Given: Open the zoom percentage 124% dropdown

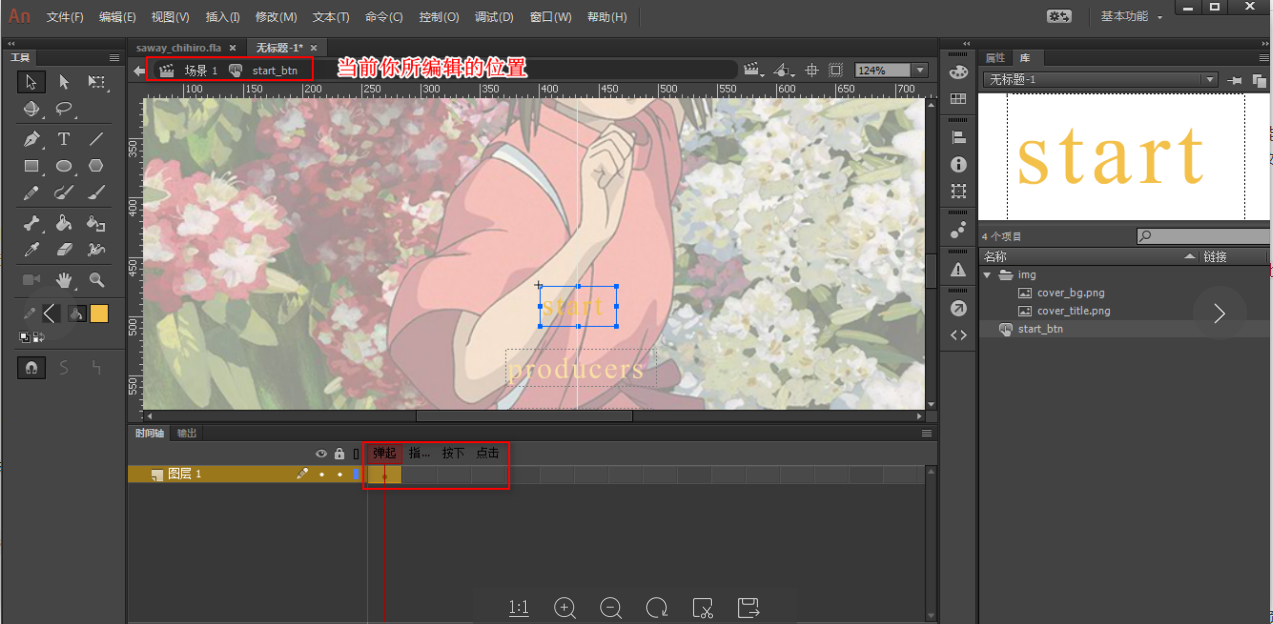Looking at the screenshot, I should (920, 70).
